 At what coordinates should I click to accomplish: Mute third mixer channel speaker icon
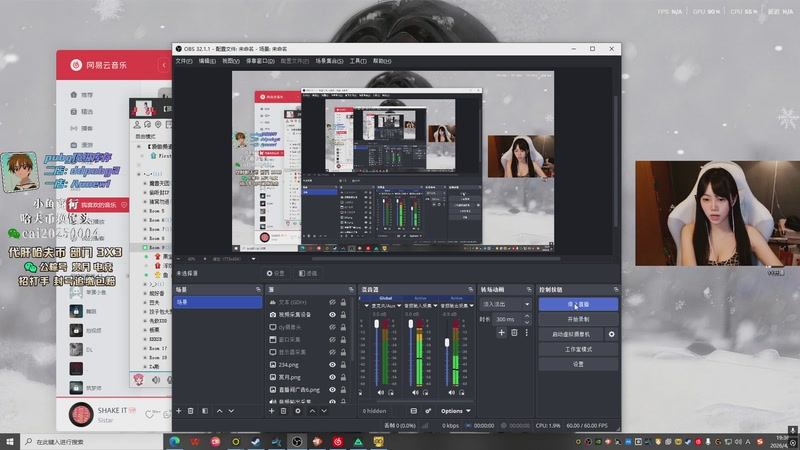(x=452, y=392)
